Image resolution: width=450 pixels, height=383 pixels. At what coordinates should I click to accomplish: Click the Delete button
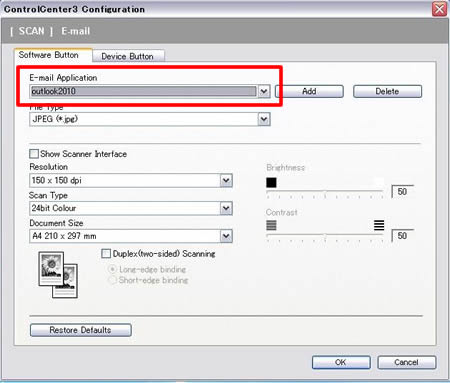click(x=387, y=91)
